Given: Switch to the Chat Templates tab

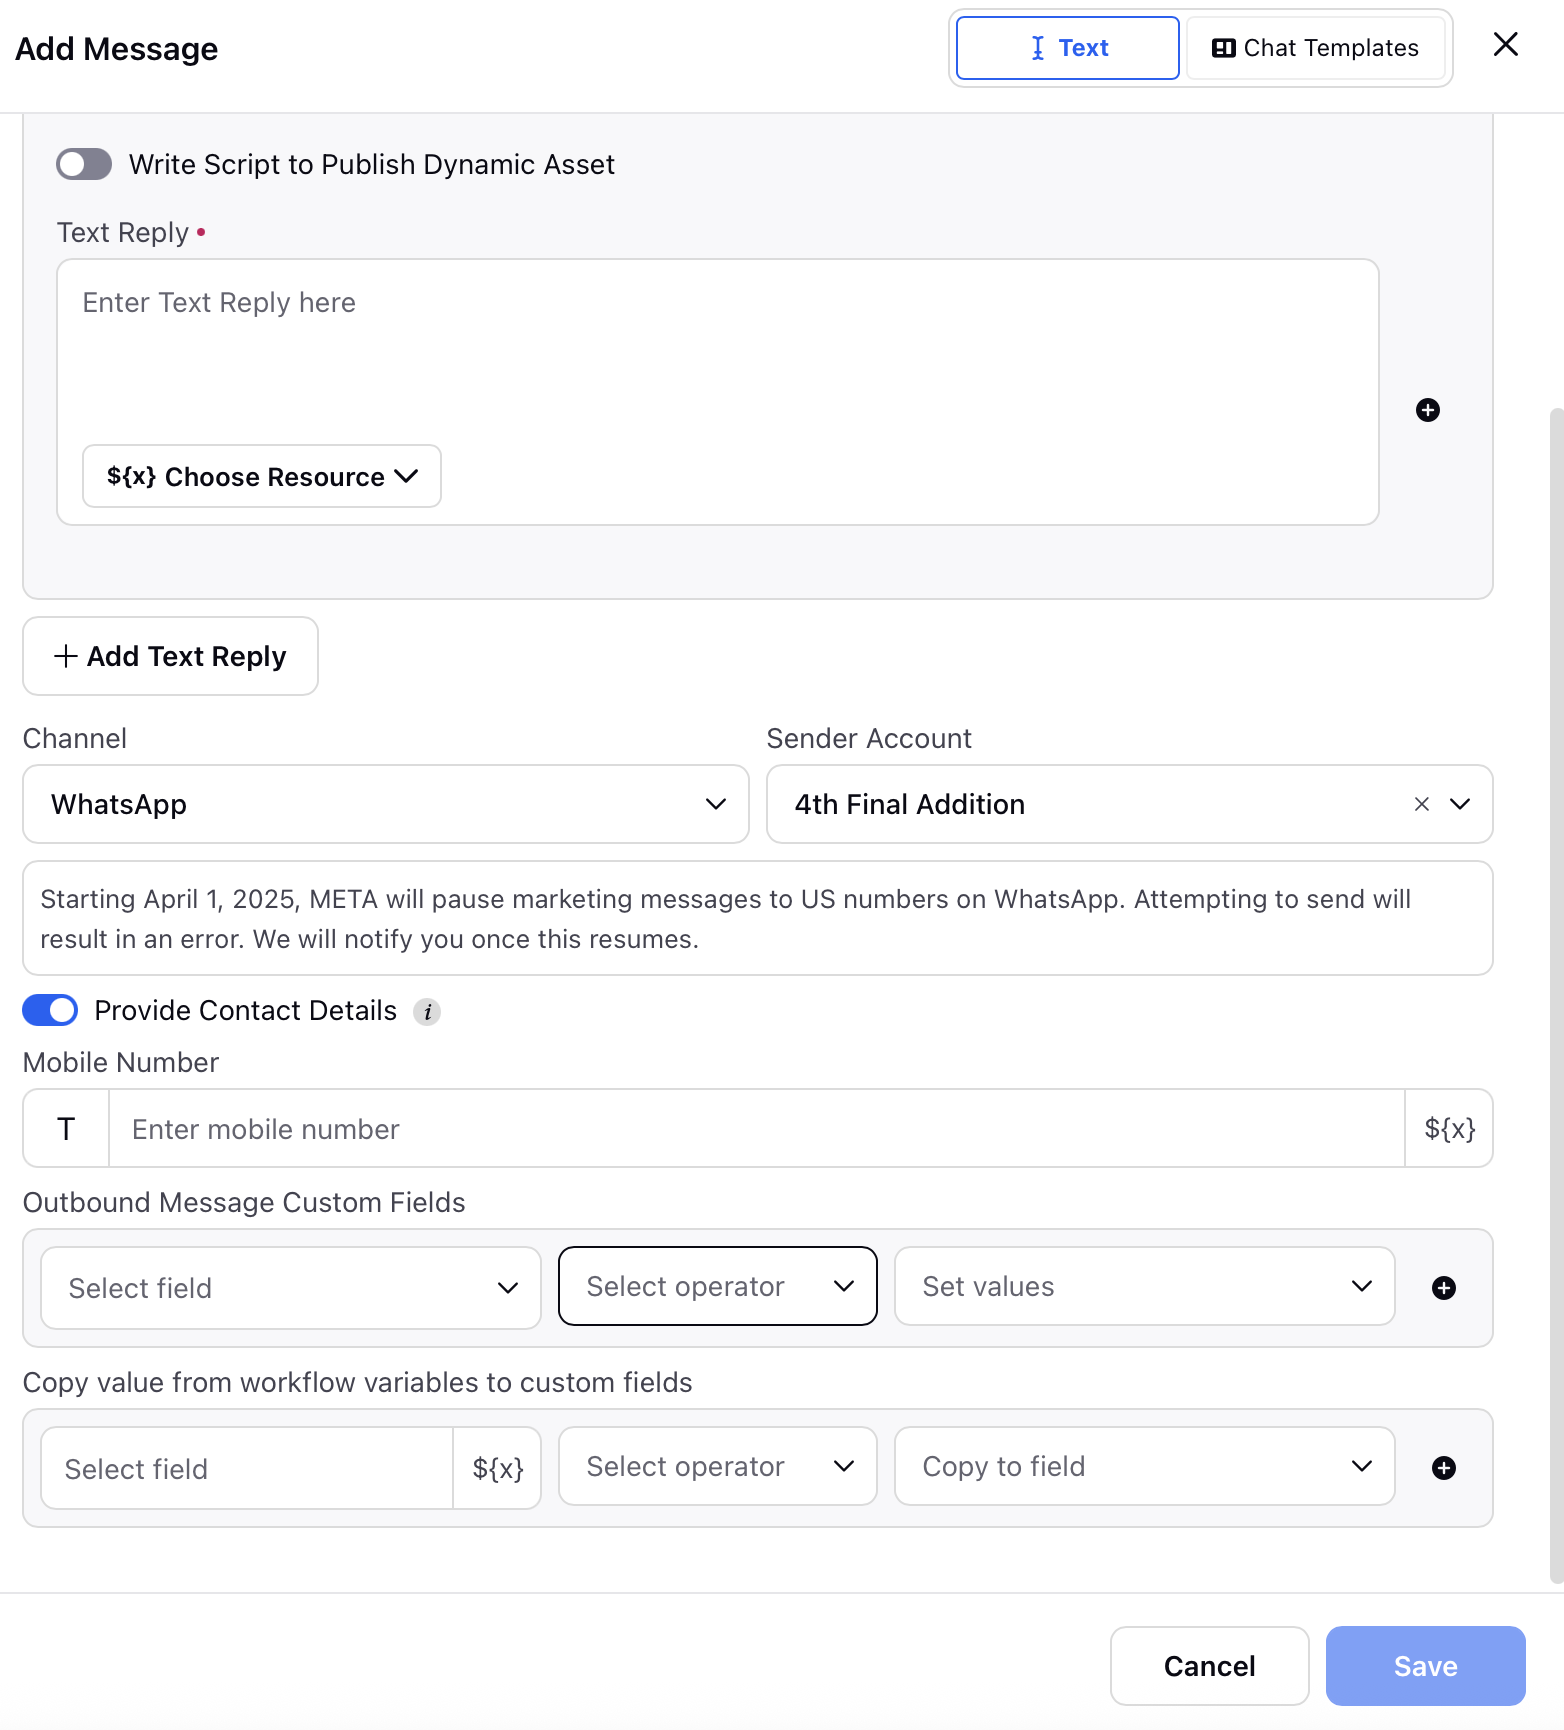Looking at the screenshot, I should [x=1315, y=48].
